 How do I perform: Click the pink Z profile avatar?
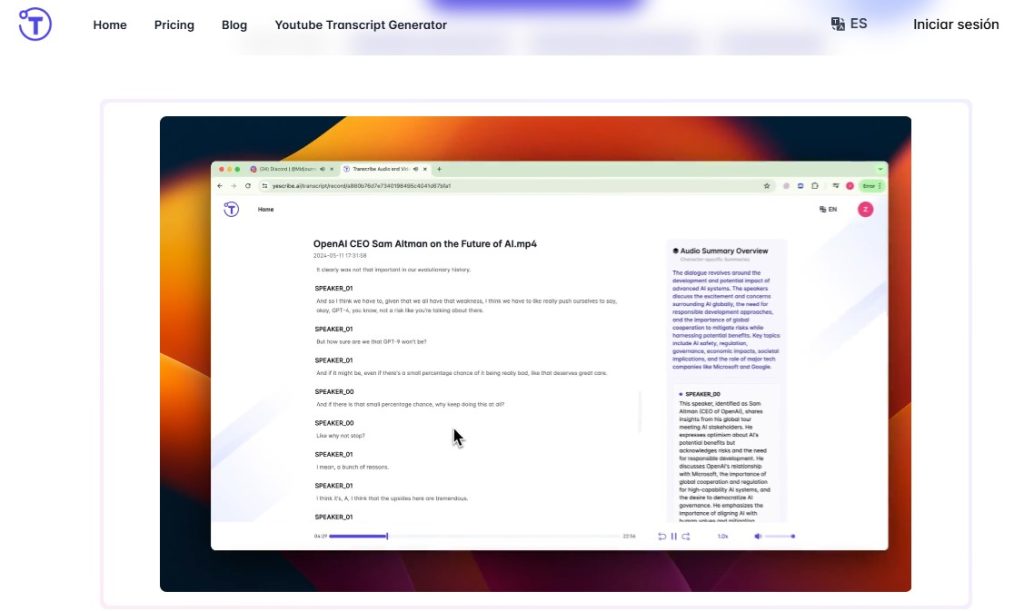point(864,209)
